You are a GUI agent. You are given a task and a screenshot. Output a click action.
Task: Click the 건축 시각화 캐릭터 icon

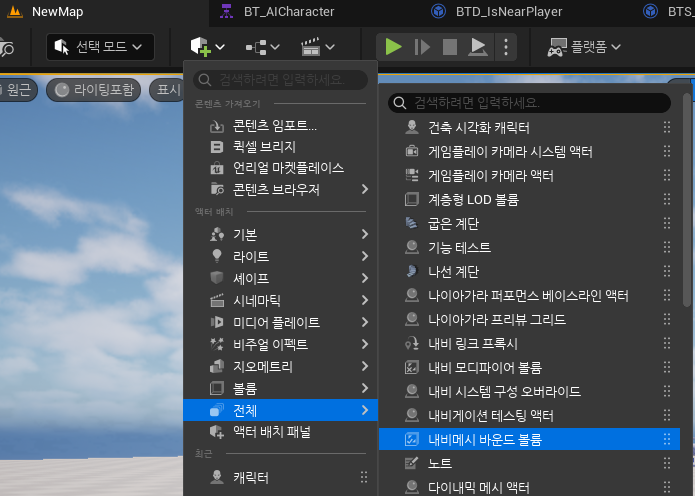(x=412, y=128)
